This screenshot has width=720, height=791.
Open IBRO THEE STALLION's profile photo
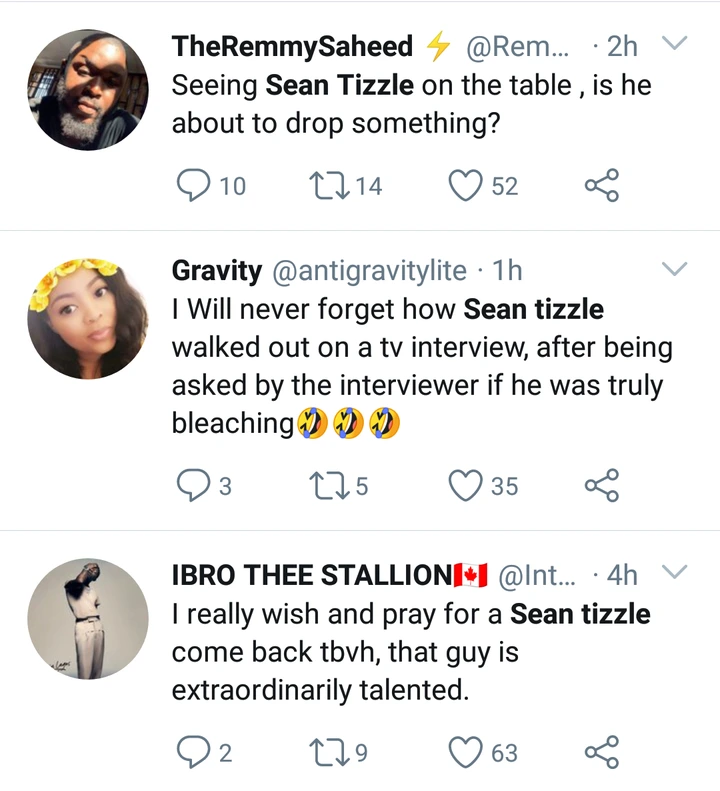pos(87,619)
